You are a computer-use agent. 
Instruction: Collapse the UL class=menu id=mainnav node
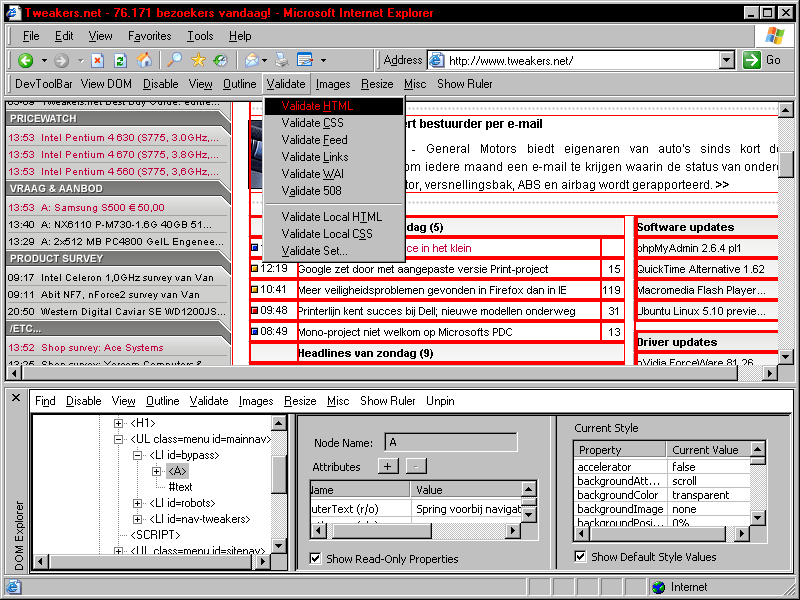[118, 439]
